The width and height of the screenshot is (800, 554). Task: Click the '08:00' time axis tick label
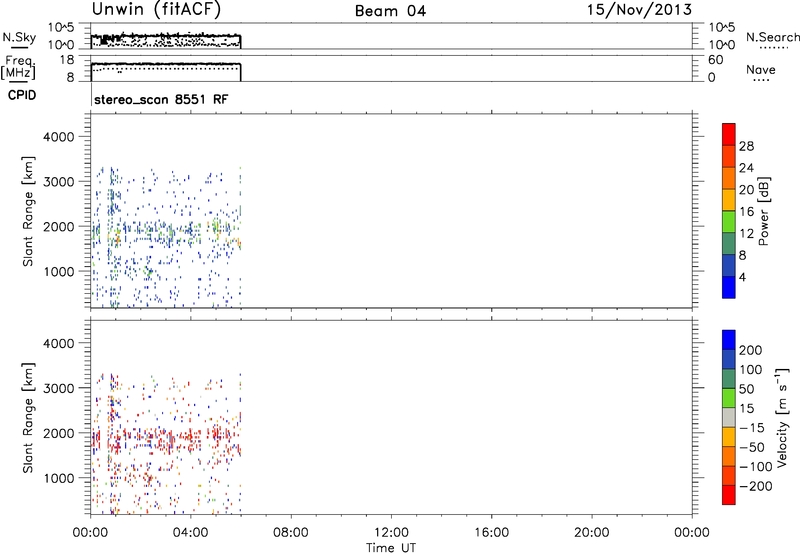click(290, 533)
